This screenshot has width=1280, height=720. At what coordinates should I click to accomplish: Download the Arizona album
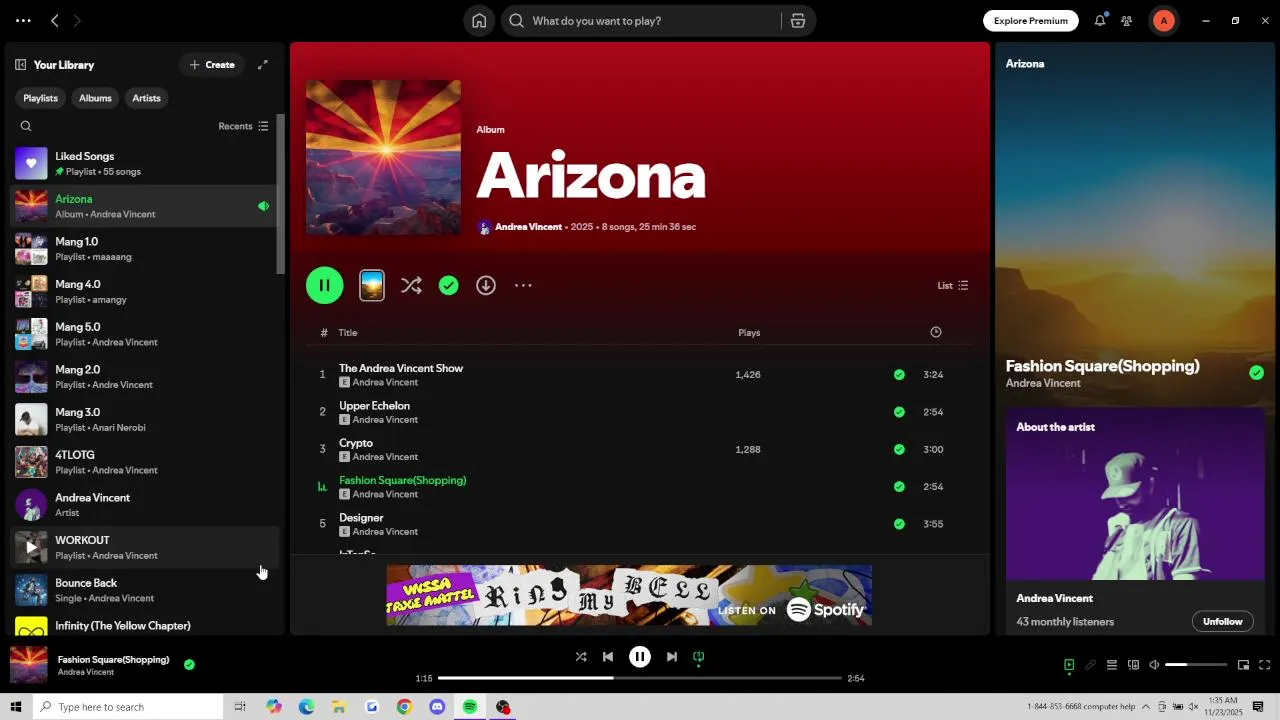[x=486, y=286]
